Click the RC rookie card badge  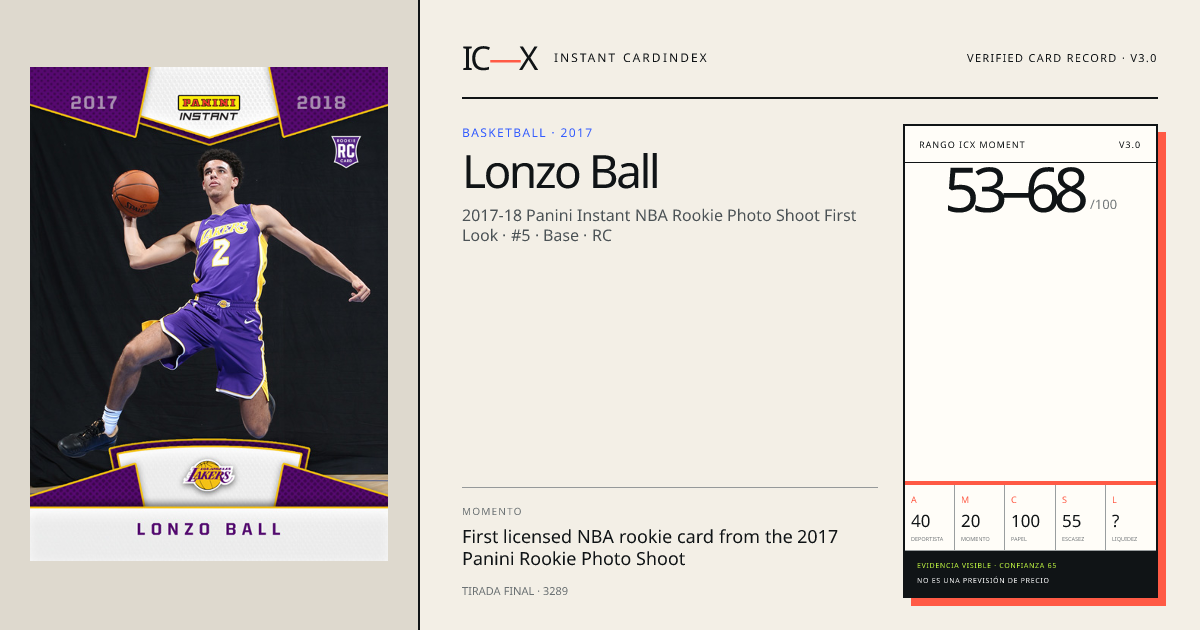click(x=346, y=150)
